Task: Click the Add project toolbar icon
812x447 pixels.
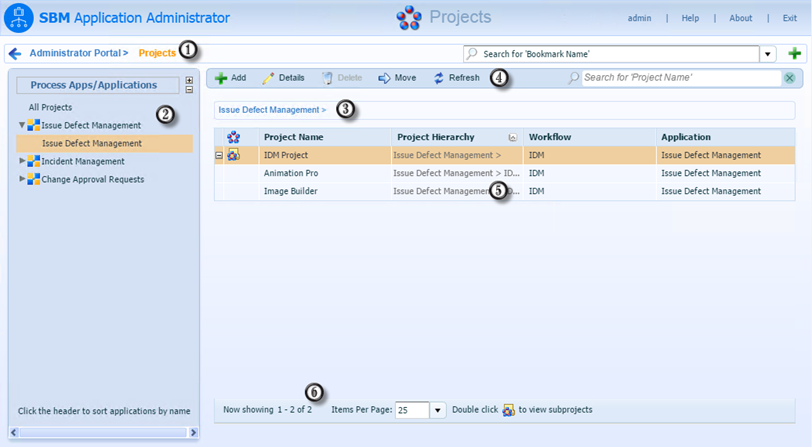Action: 221,78
